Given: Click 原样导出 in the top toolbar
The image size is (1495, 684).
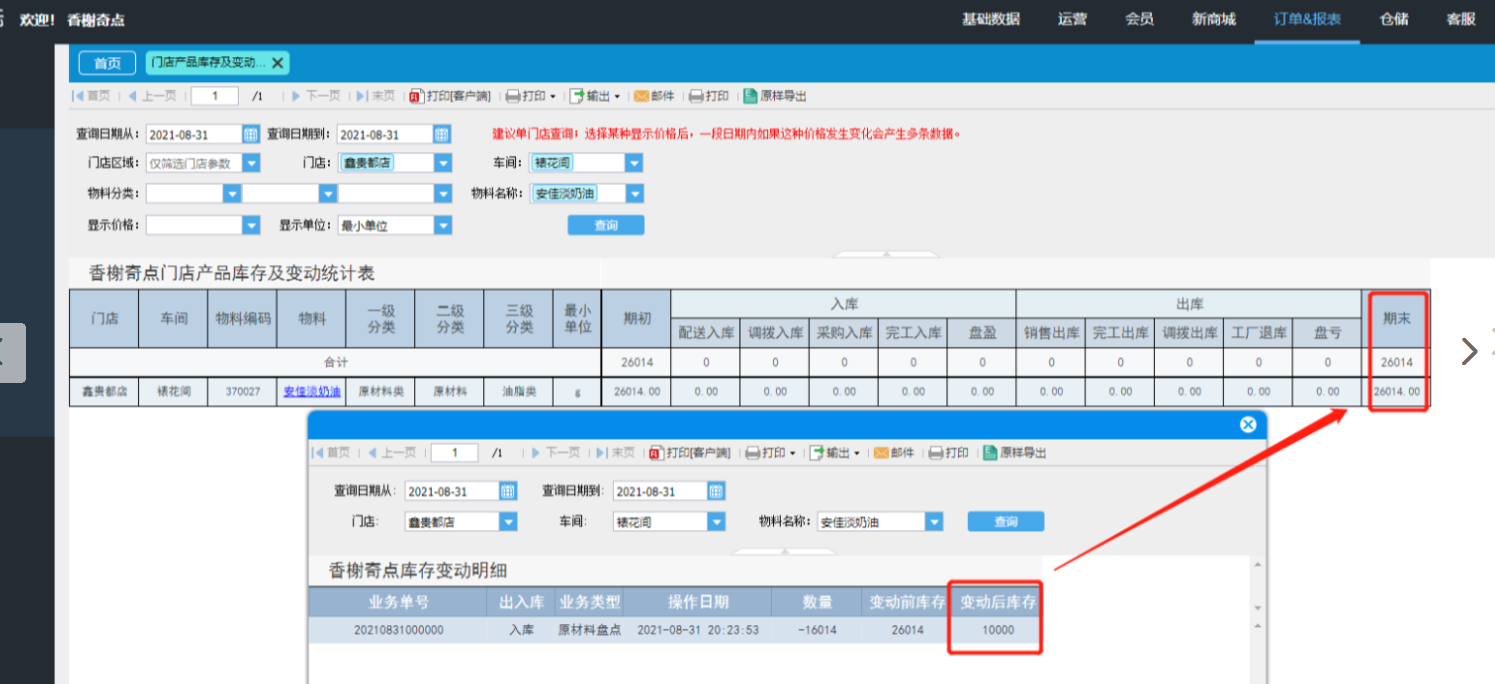Looking at the screenshot, I should click(x=751, y=96).
